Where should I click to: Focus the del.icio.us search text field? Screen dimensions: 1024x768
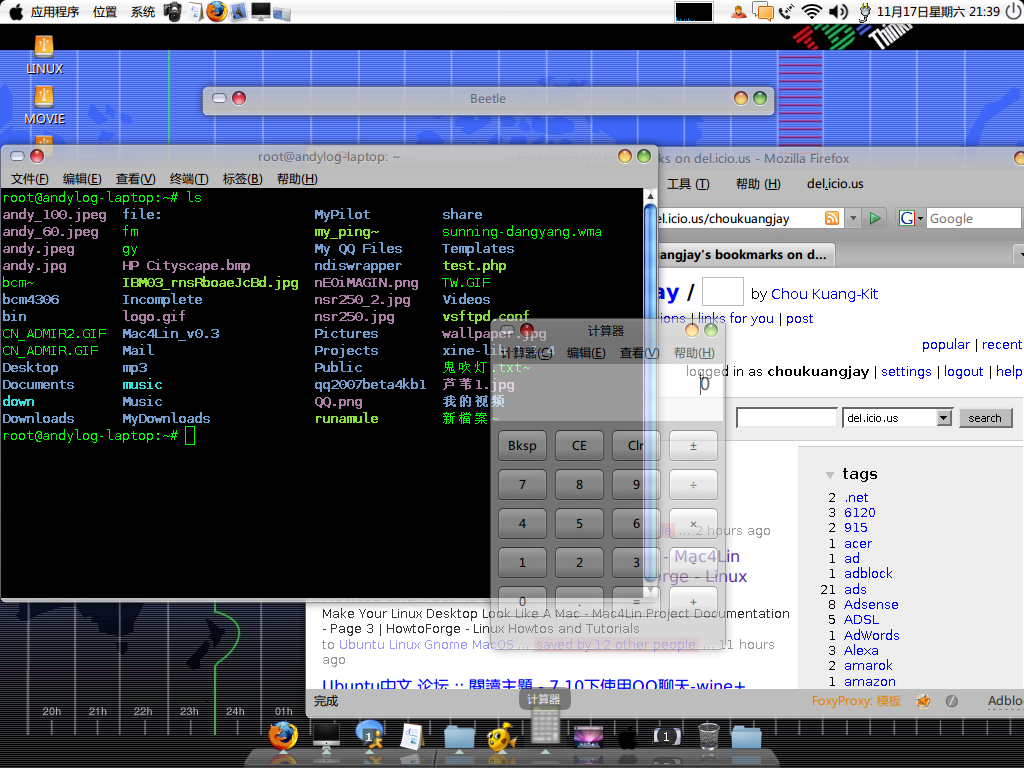click(786, 418)
